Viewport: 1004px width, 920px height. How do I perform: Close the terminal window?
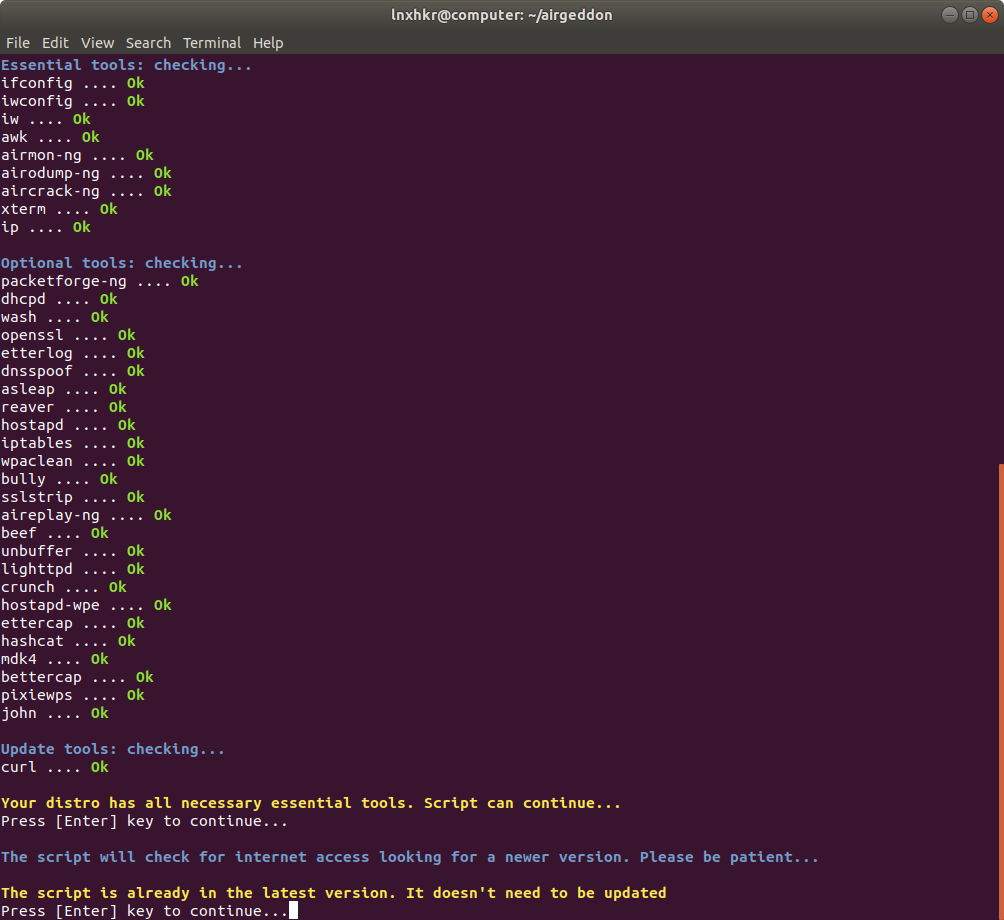[x=990, y=15]
